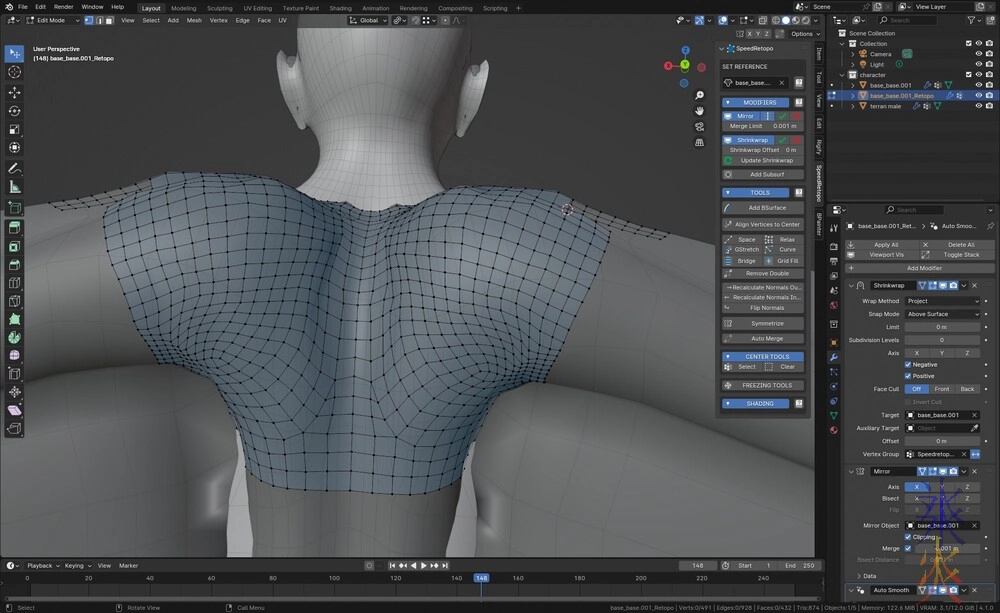This screenshot has width=1000, height=613.
Task: Select the Measure tool
Action: click(14, 187)
